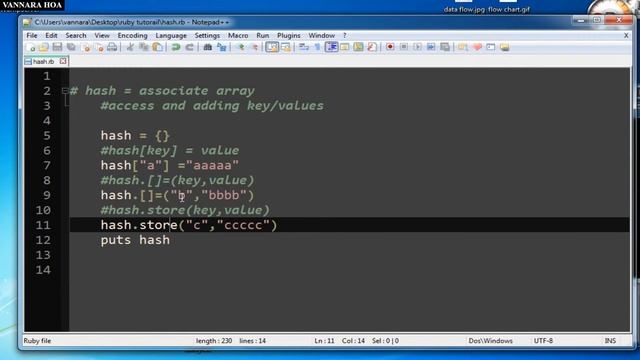Click the '#hash[key] = value' comment line
This screenshot has width=640, height=360.
click(170, 151)
